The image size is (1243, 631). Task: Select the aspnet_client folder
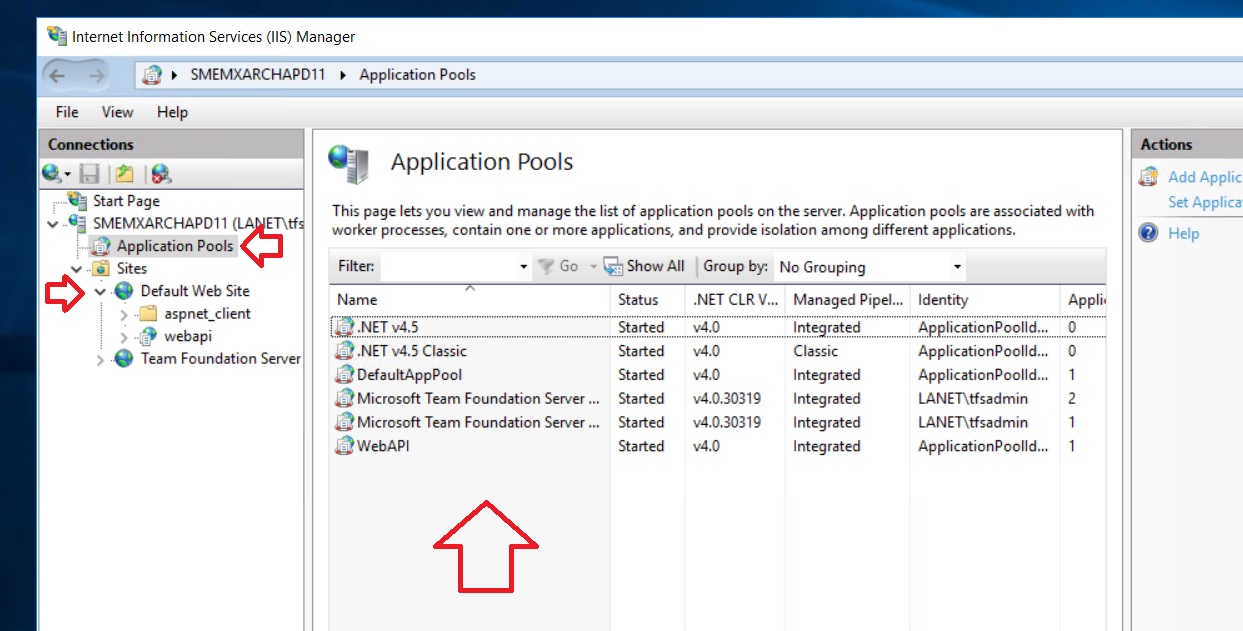207,314
